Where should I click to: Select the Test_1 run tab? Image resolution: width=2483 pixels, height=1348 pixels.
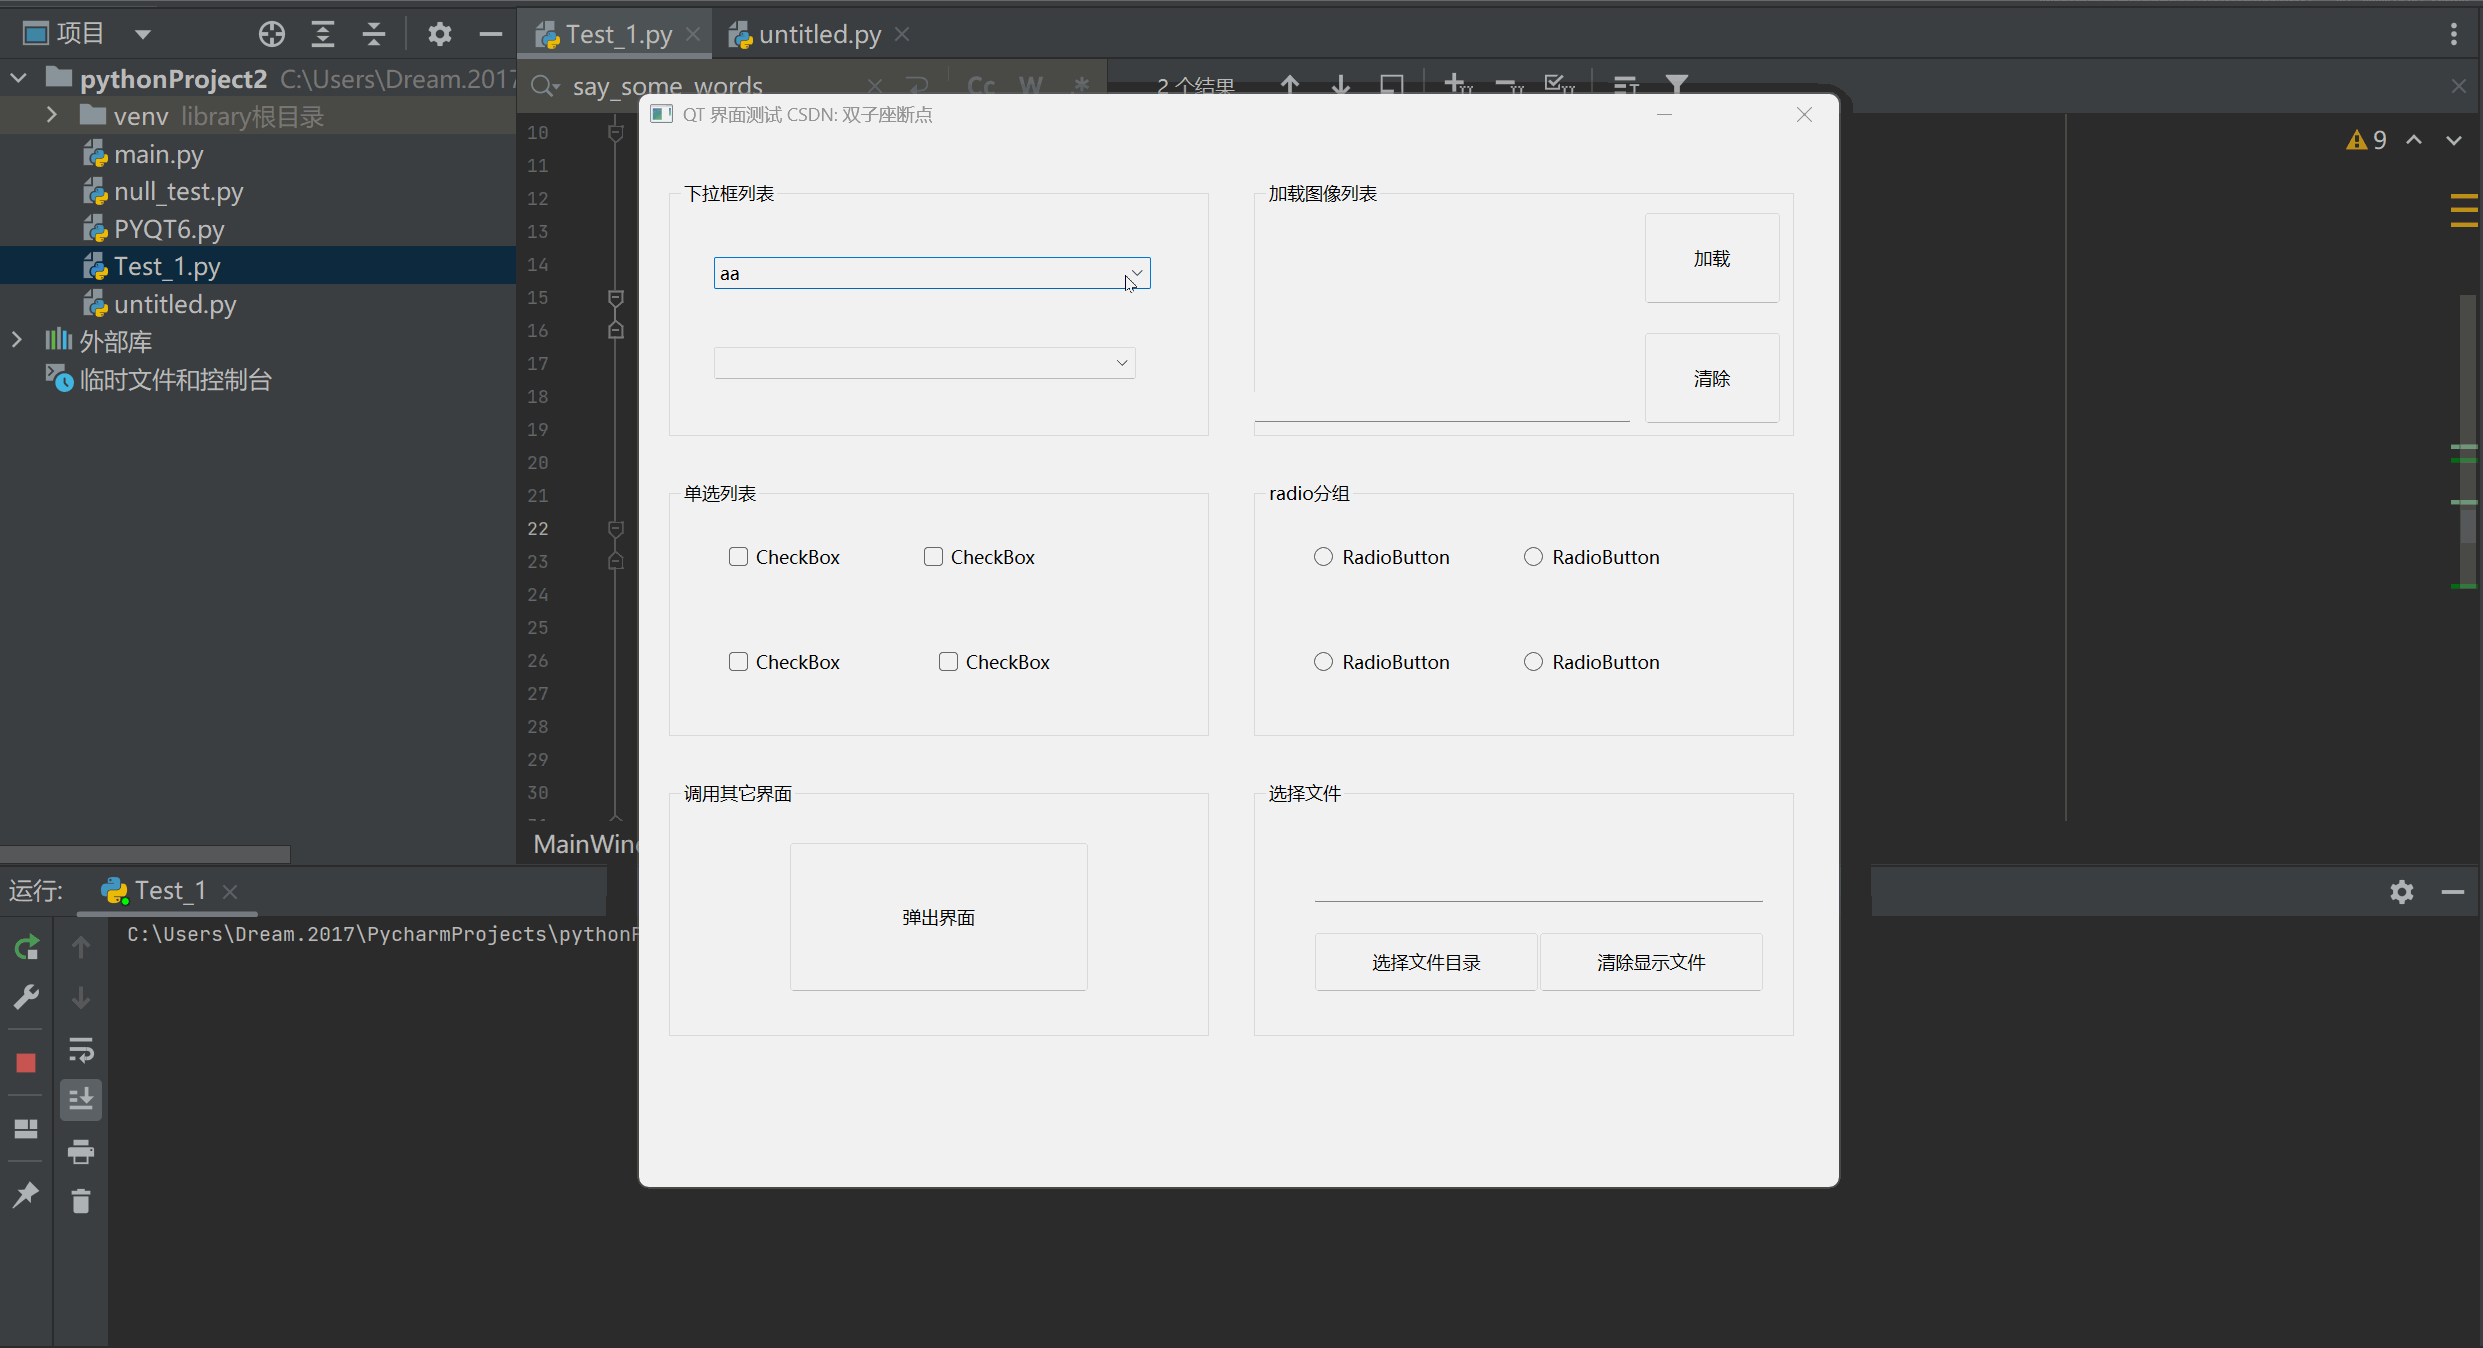click(158, 891)
